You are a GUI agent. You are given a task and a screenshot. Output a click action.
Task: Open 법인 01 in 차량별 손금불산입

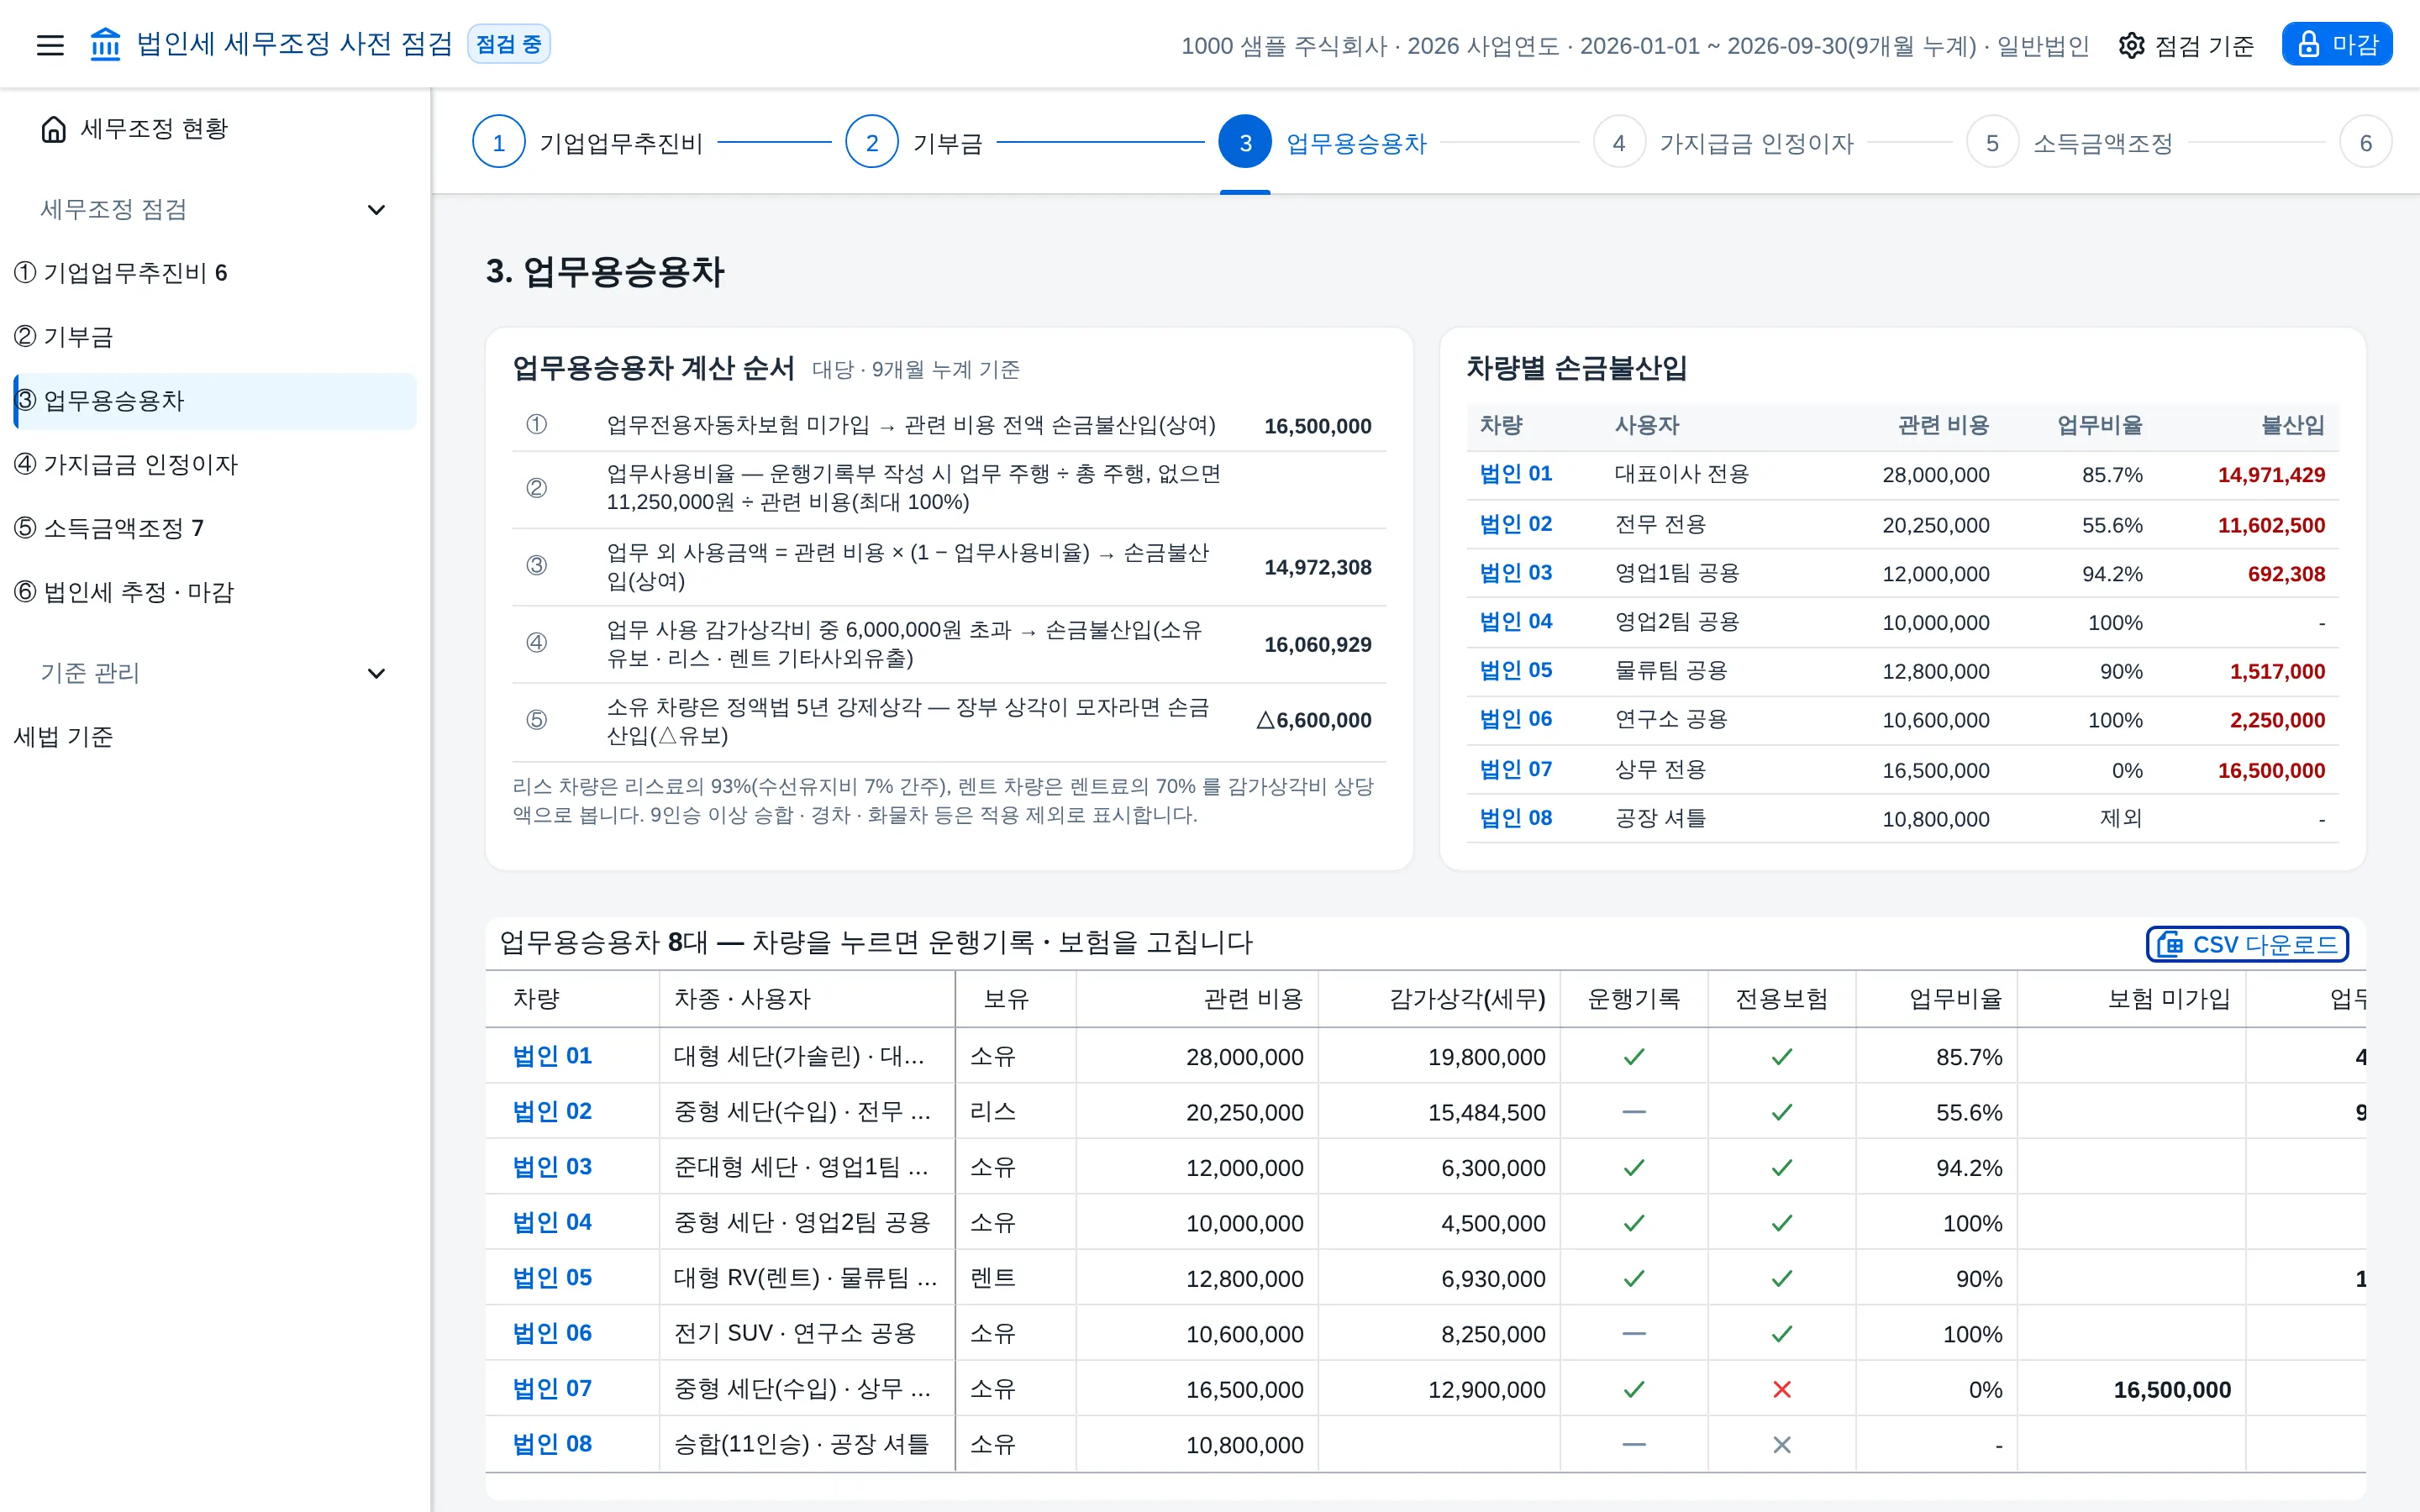[1515, 474]
